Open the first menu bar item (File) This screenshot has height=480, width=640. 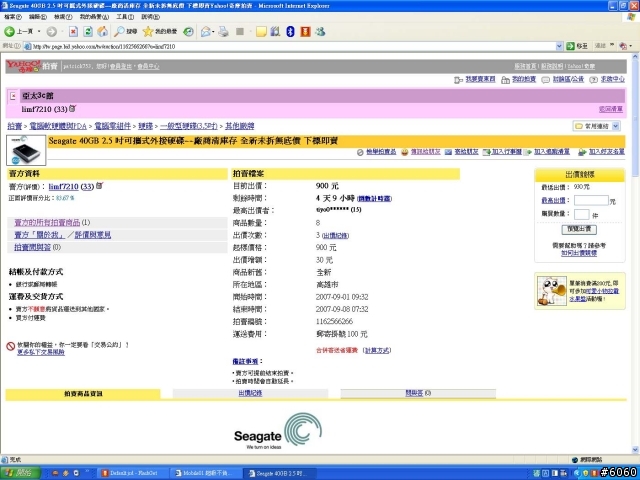pyautogui.click(x=13, y=17)
